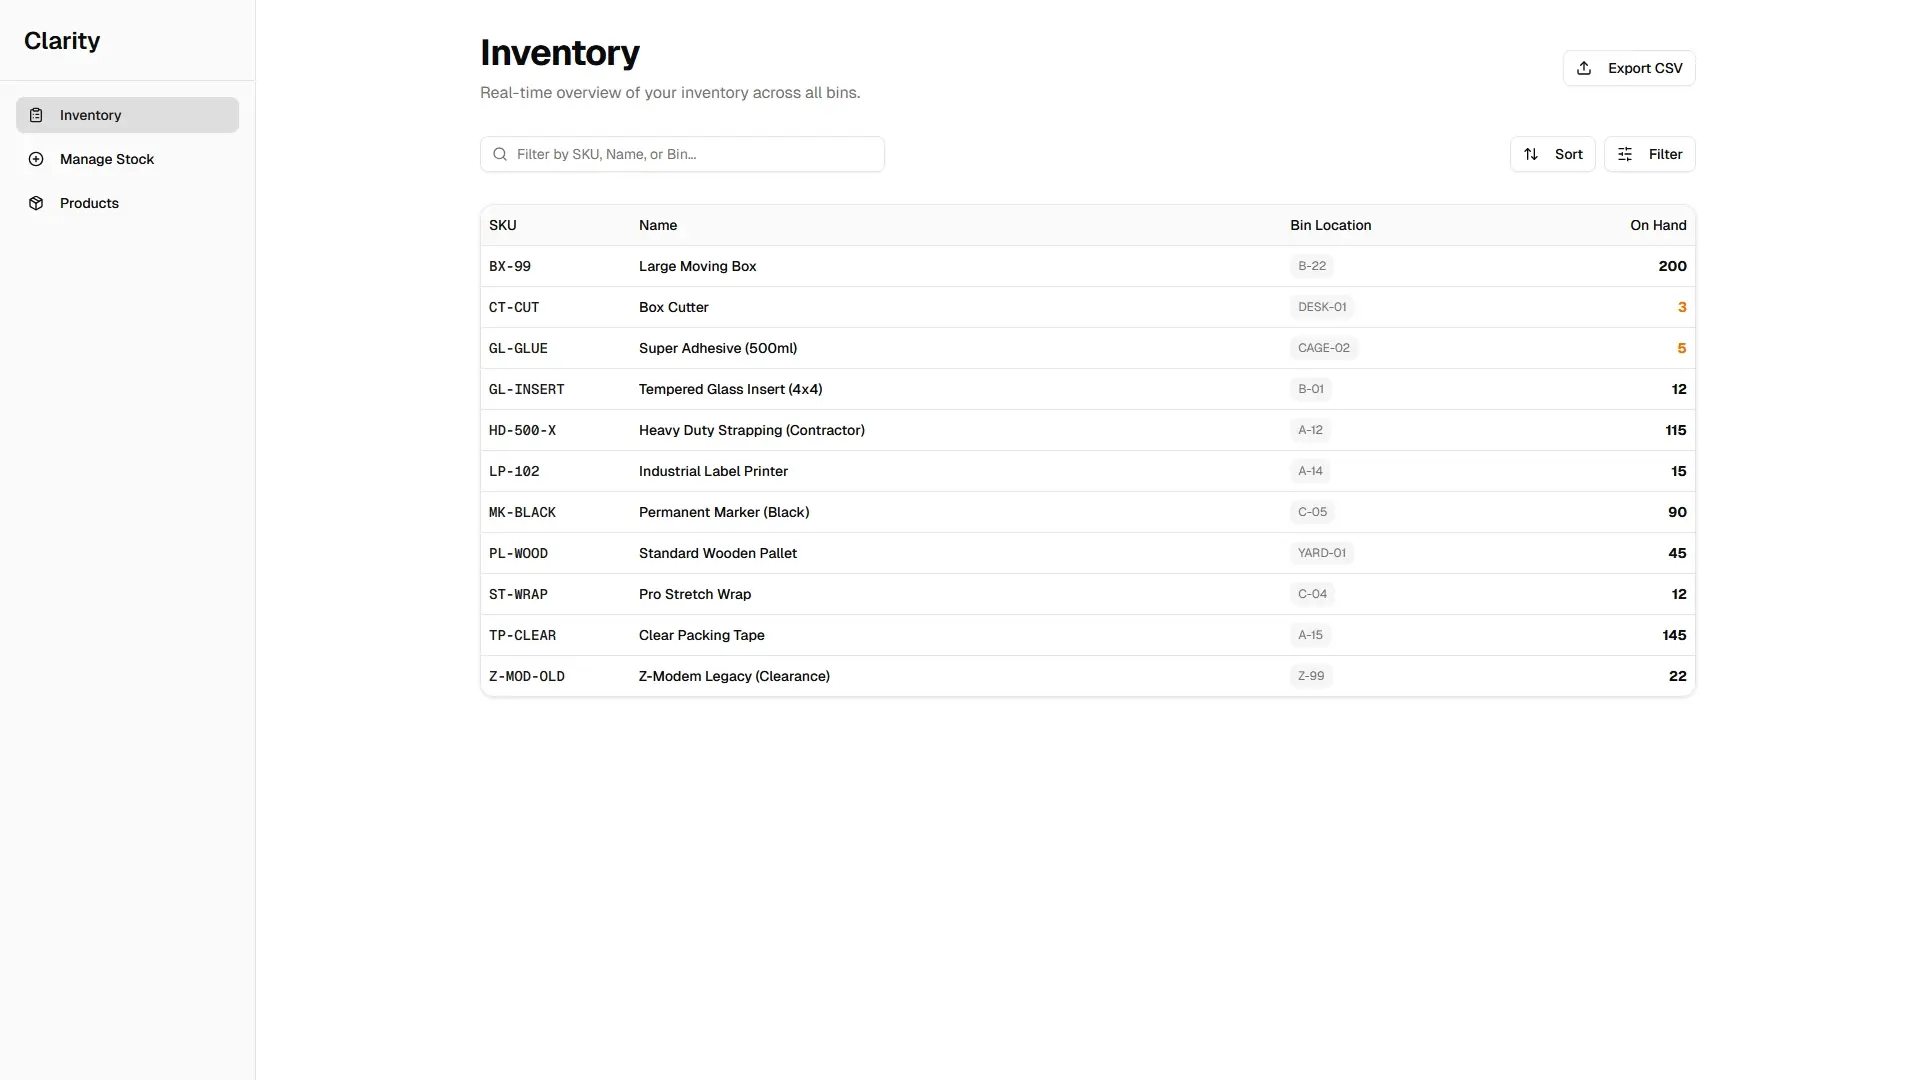The width and height of the screenshot is (1920, 1080).
Task: Focus the SKU, Name, or Bin filter field
Action: click(x=690, y=154)
